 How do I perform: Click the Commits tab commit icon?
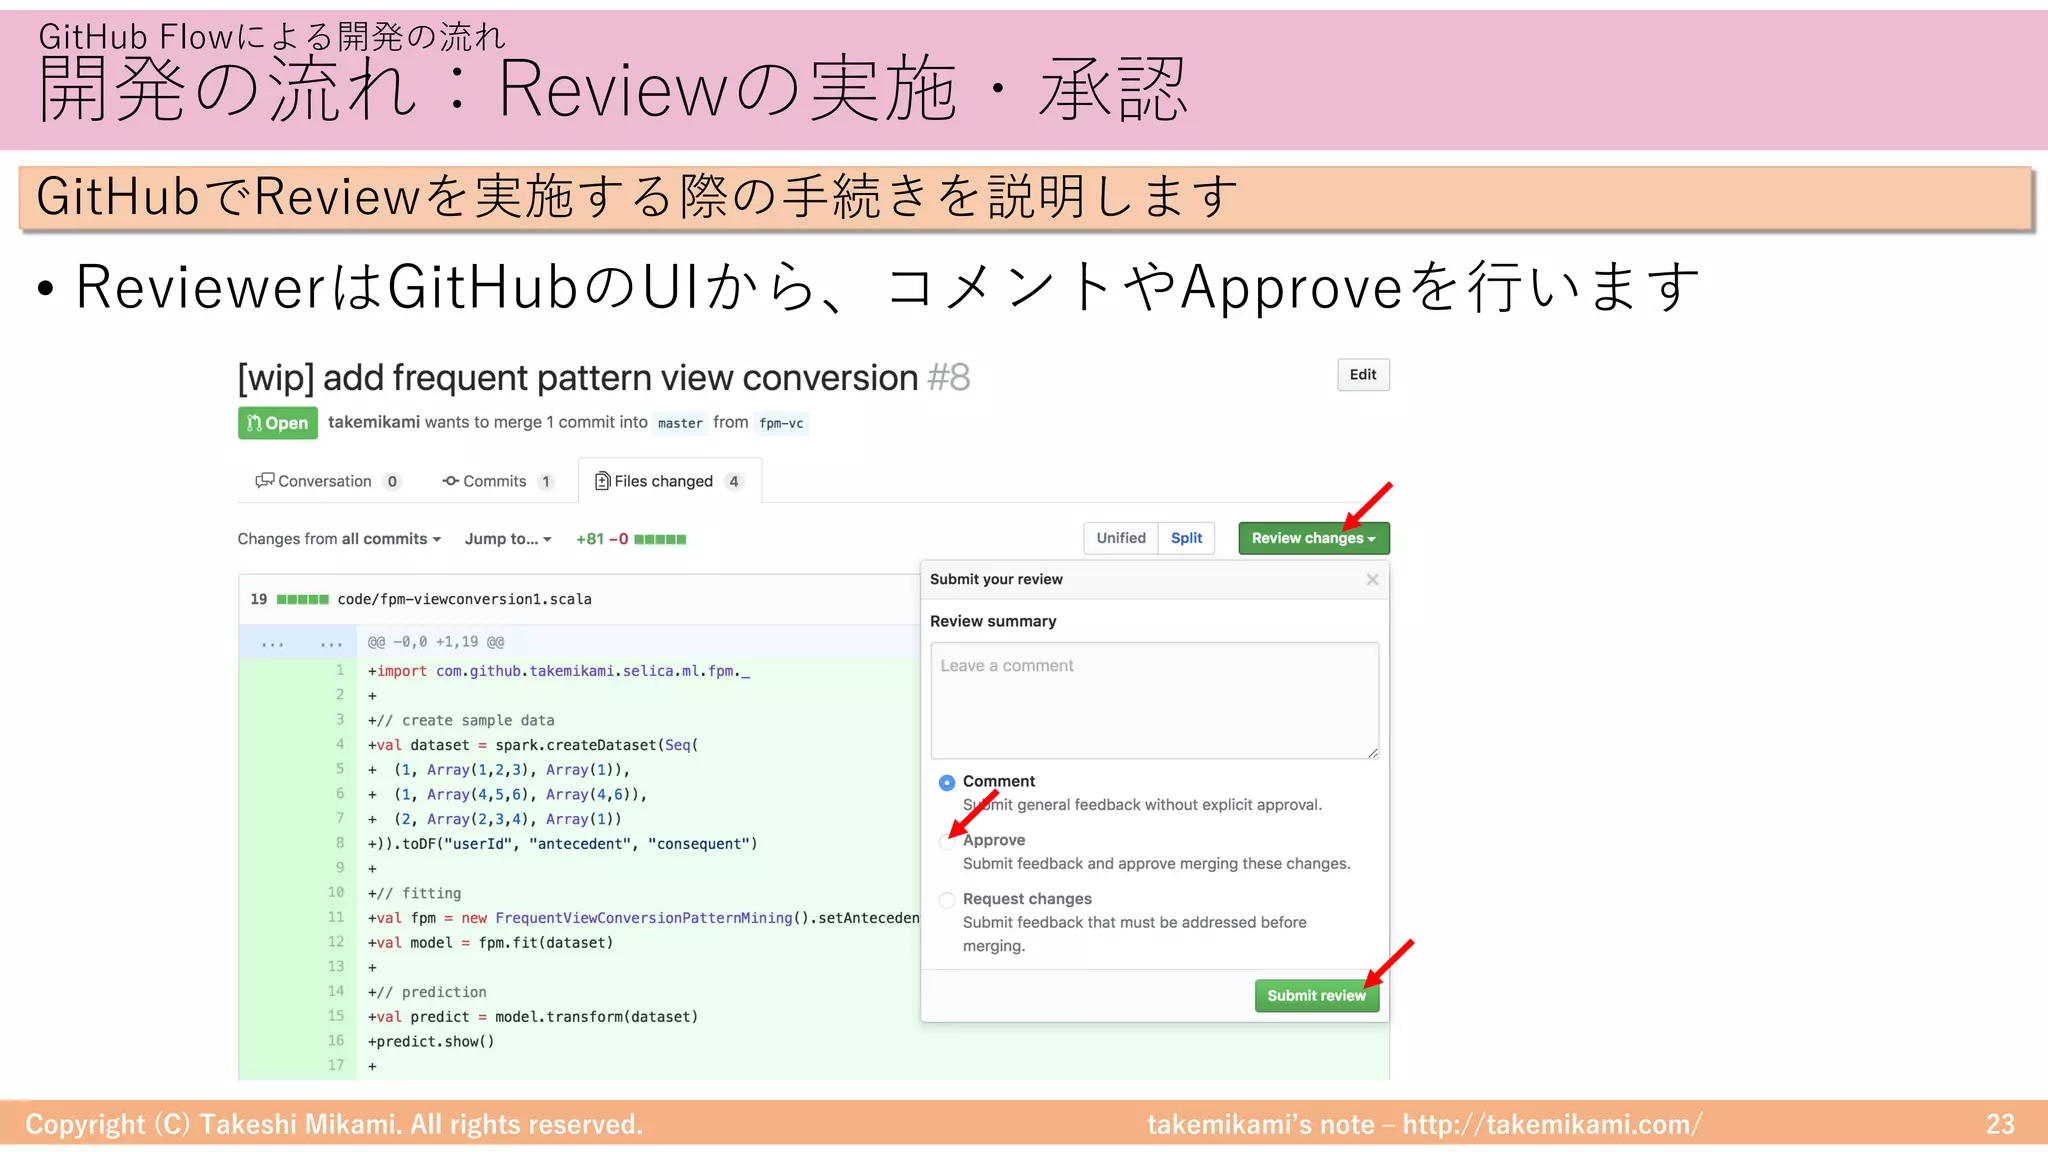point(451,481)
